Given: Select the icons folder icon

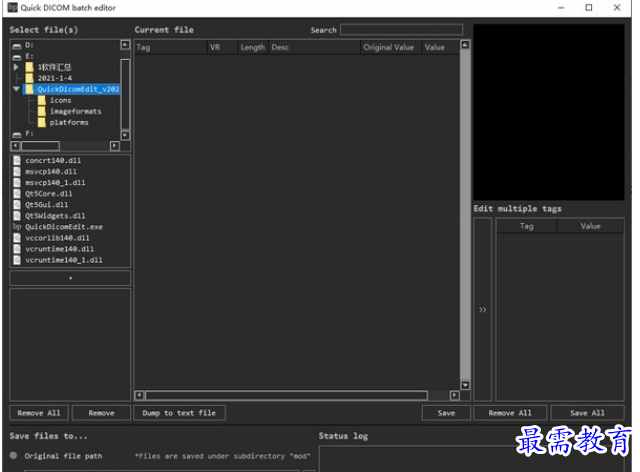Looking at the screenshot, I should (41, 100).
